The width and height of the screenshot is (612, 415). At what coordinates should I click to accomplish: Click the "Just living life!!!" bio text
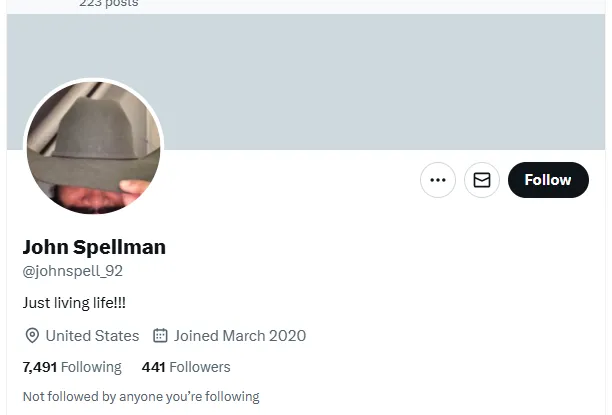[74, 302]
